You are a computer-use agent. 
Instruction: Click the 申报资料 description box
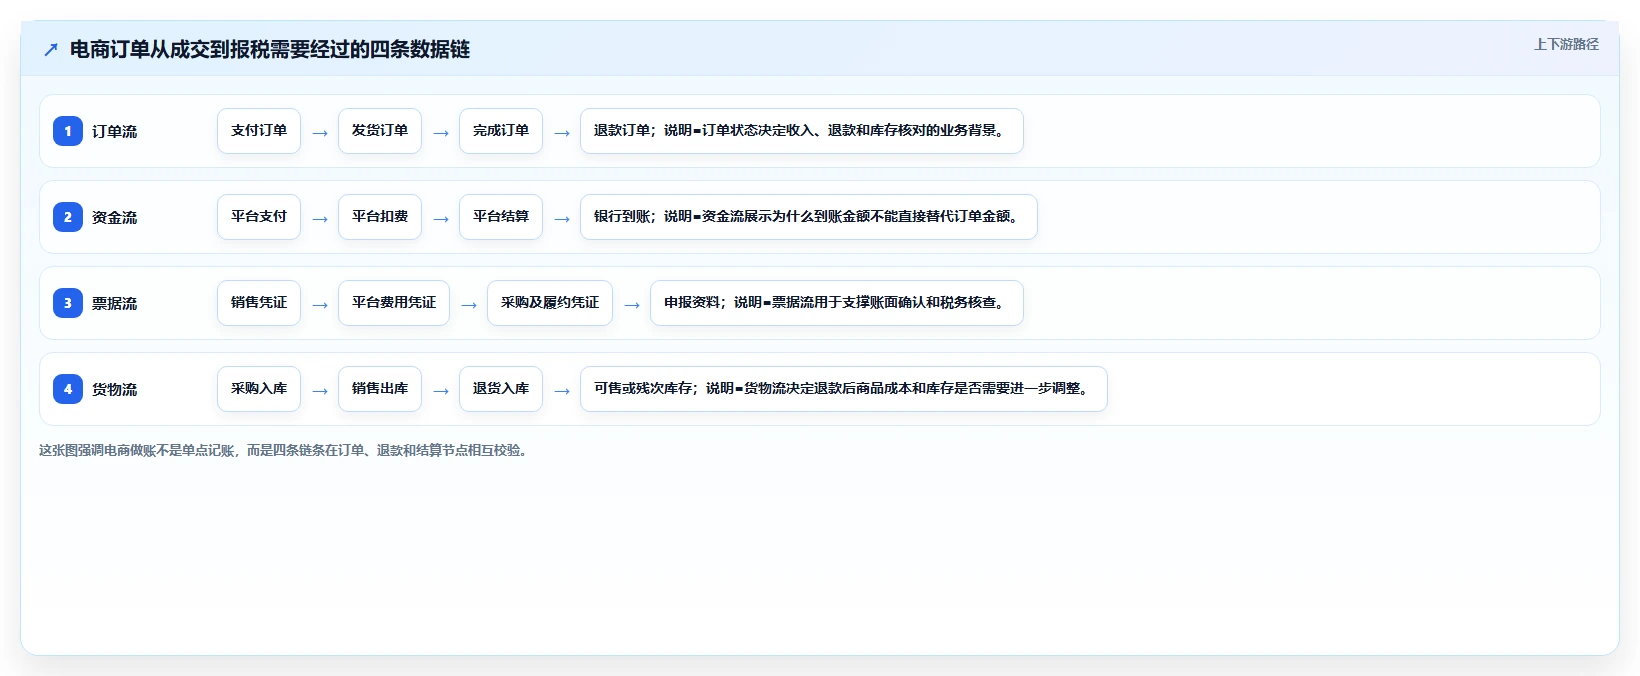click(x=837, y=303)
